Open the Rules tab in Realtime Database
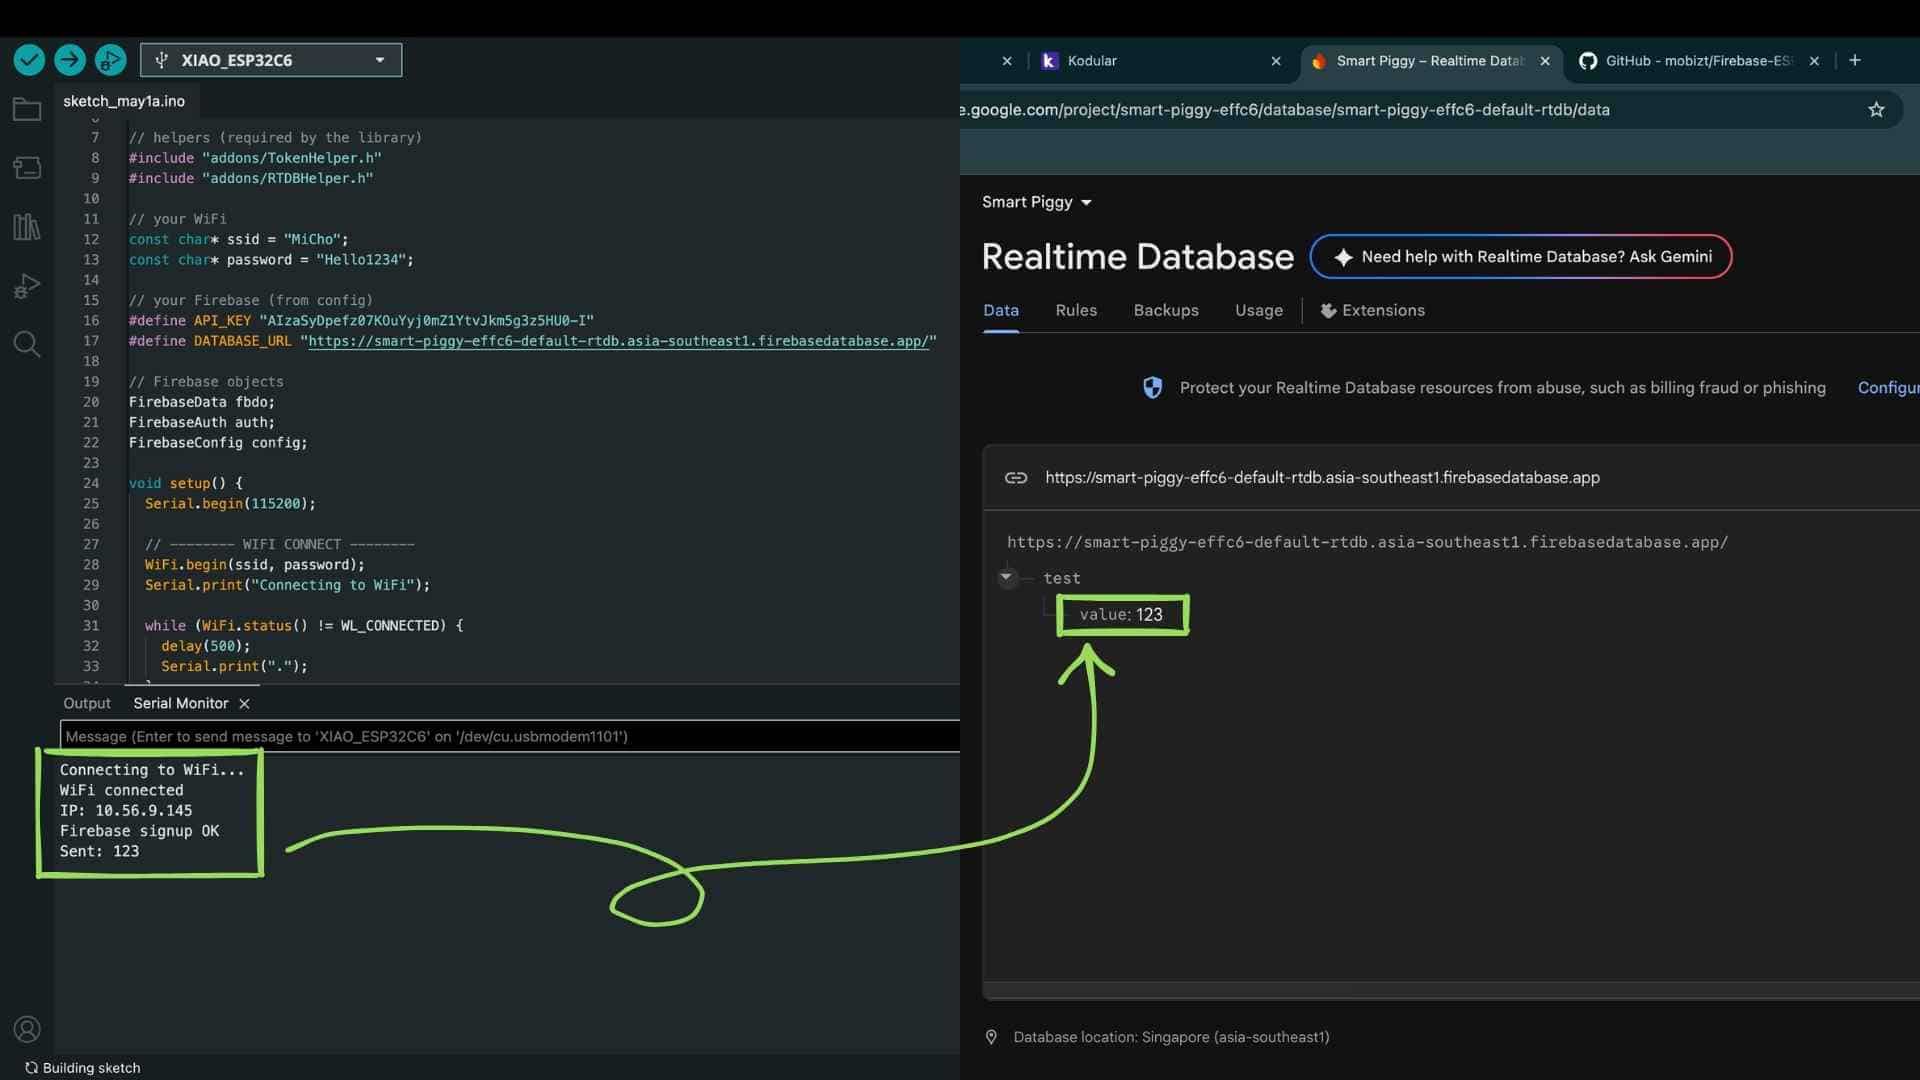 click(1076, 310)
